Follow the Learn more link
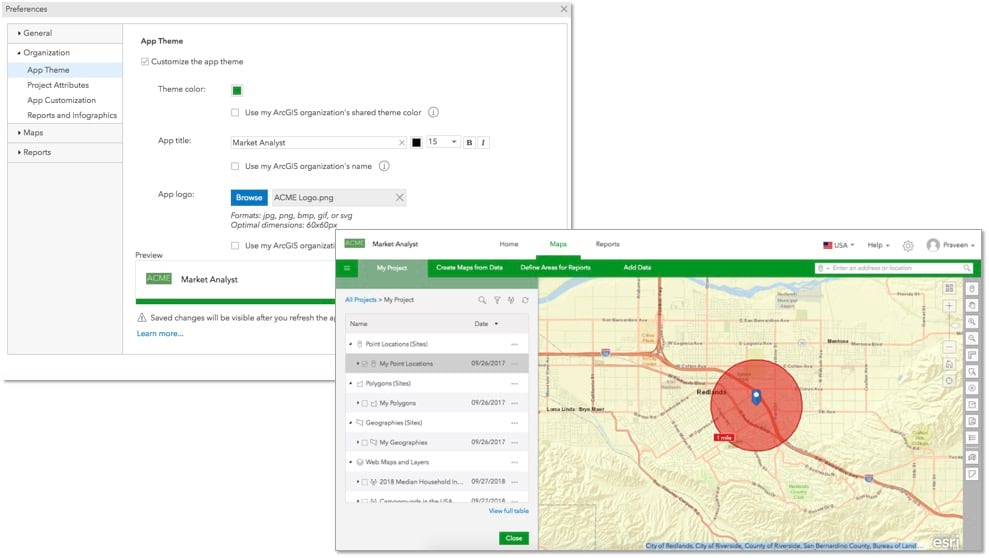 (160, 334)
